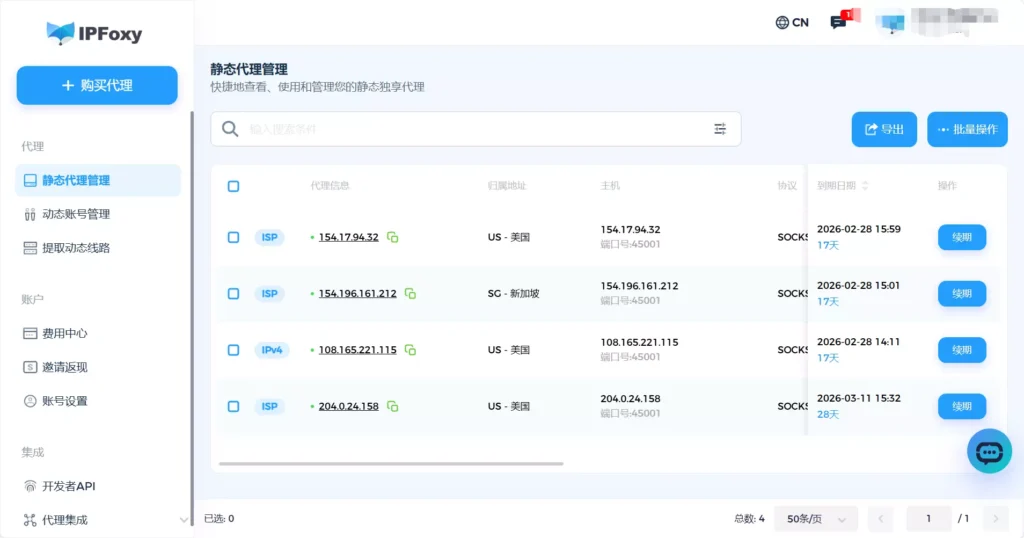The image size is (1024, 538).
Task: Click the 购买代理 button
Action: [x=97, y=86]
